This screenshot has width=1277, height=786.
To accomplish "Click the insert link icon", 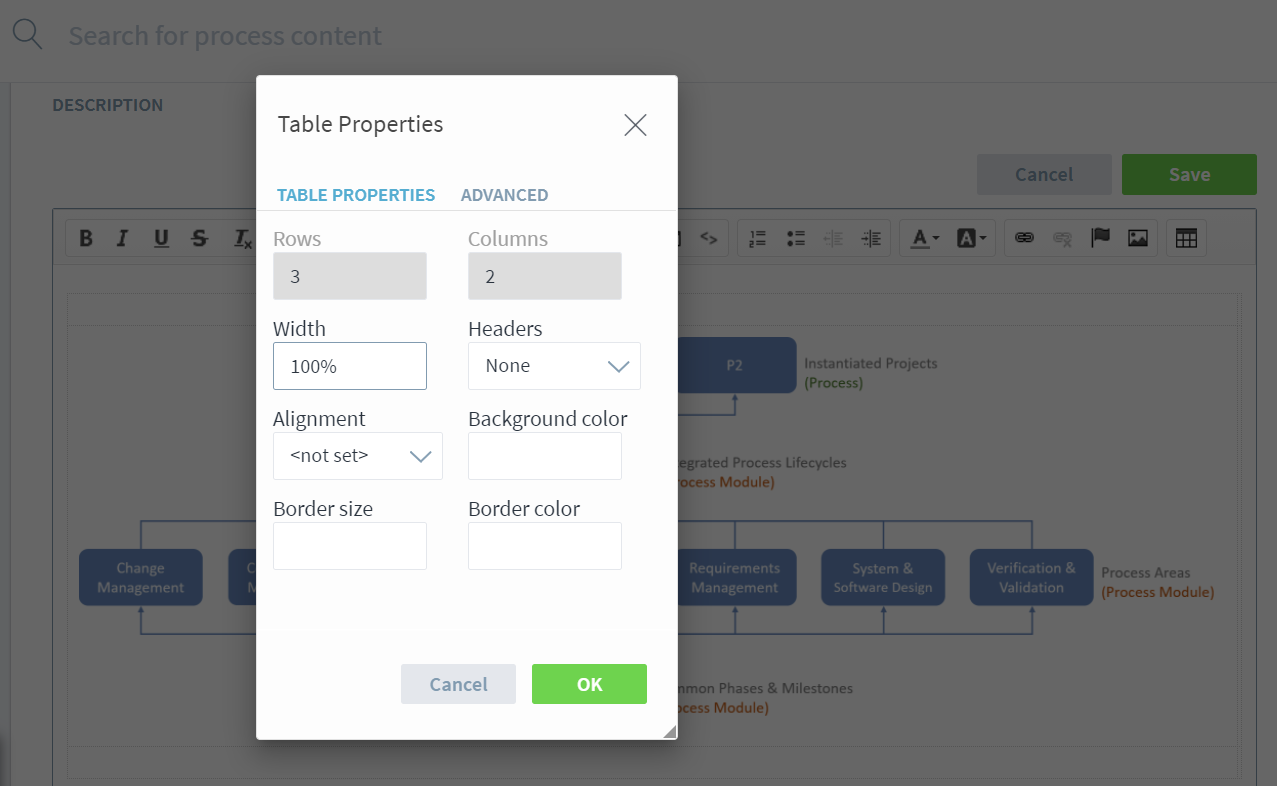I will [1024, 238].
